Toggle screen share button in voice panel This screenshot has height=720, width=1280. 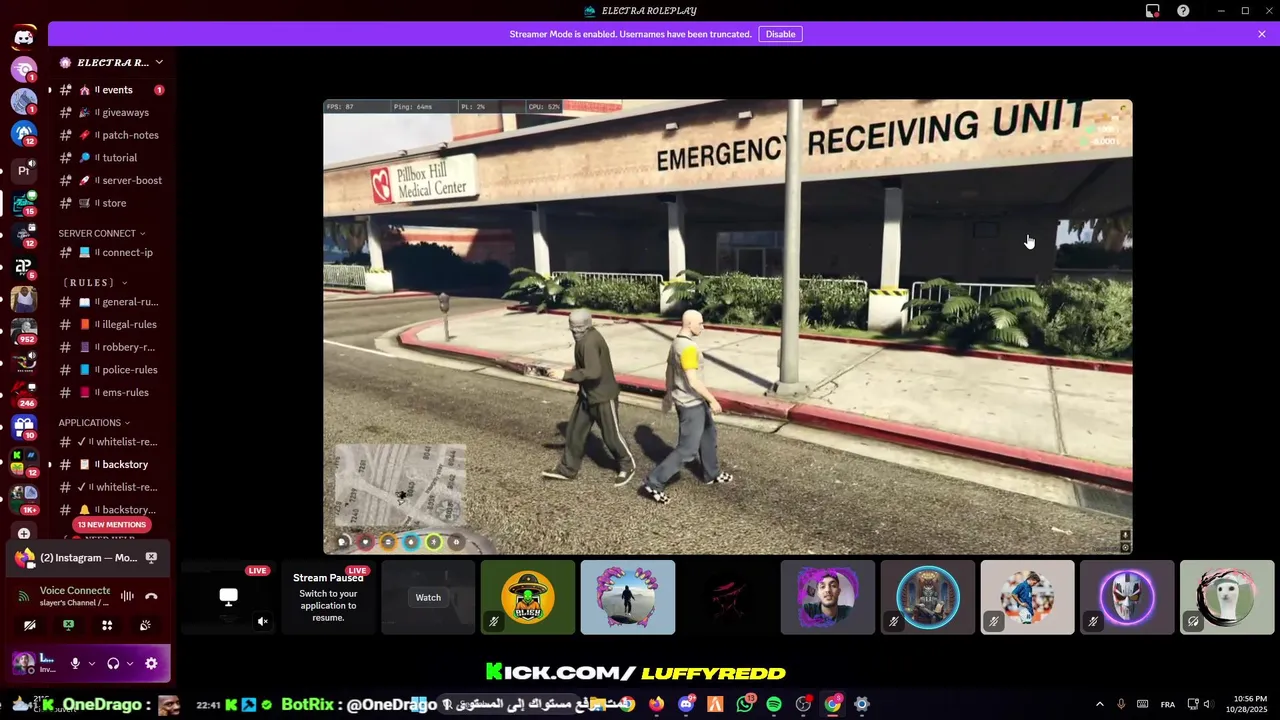click(x=68, y=625)
